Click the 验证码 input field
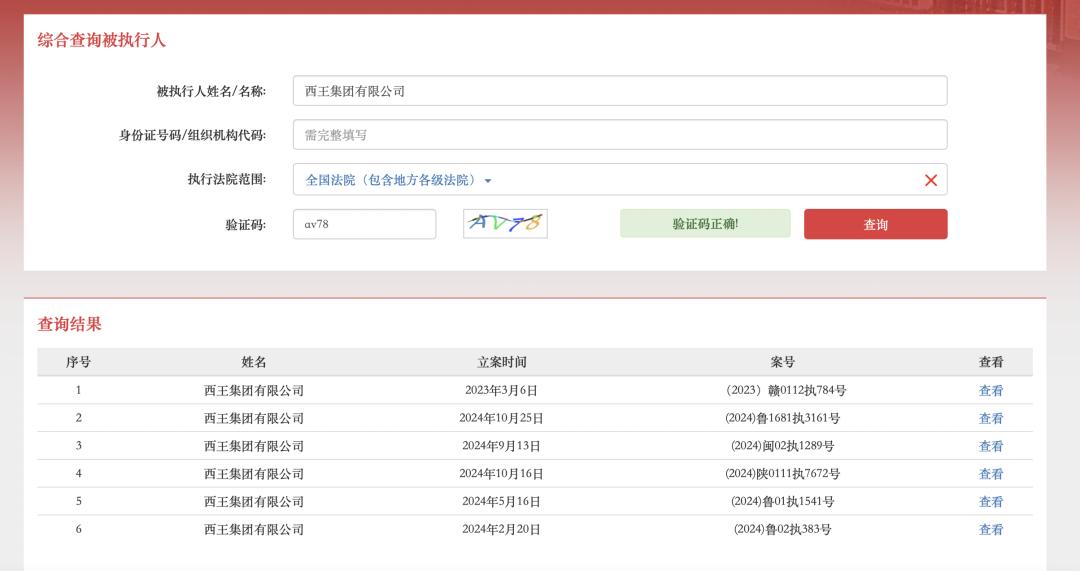Screen dimensions: 1080x571 click(x=364, y=225)
